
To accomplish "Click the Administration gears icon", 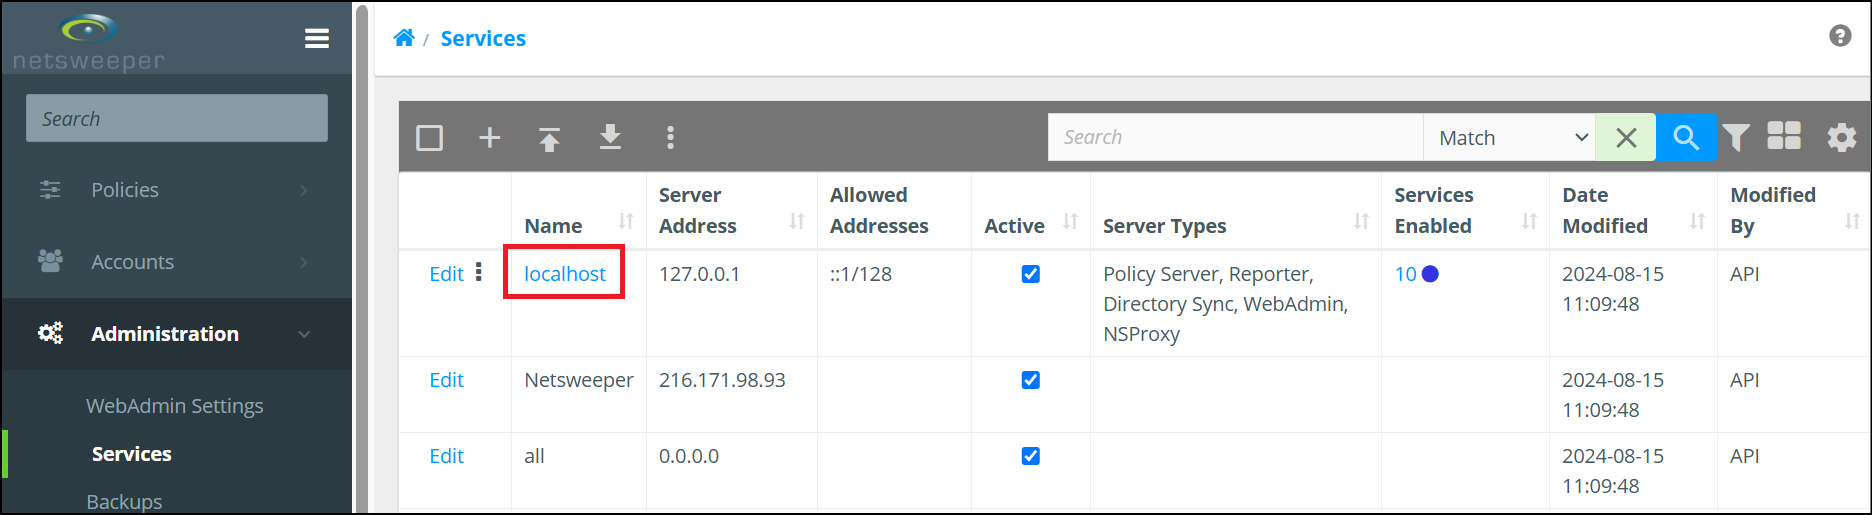I will coord(50,333).
